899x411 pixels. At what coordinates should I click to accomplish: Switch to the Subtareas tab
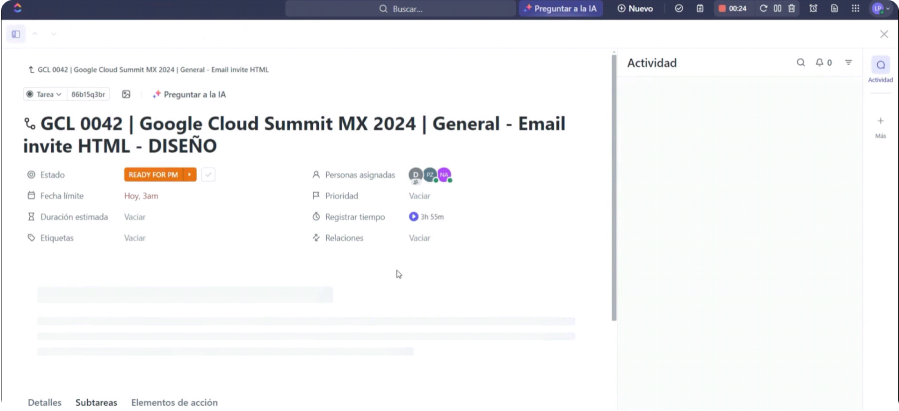(x=96, y=402)
